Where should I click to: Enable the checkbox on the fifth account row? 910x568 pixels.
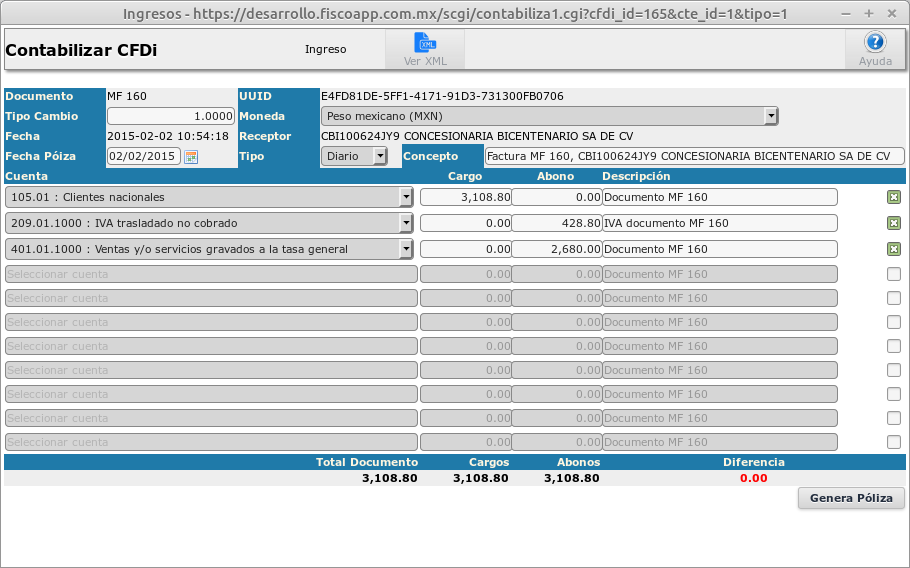pos(893,298)
